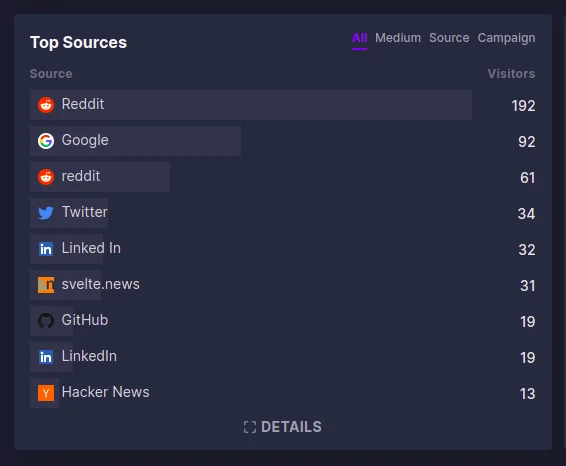Click the expand icon beside DETAILS
The image size is (566, 466).
(250, 427)
